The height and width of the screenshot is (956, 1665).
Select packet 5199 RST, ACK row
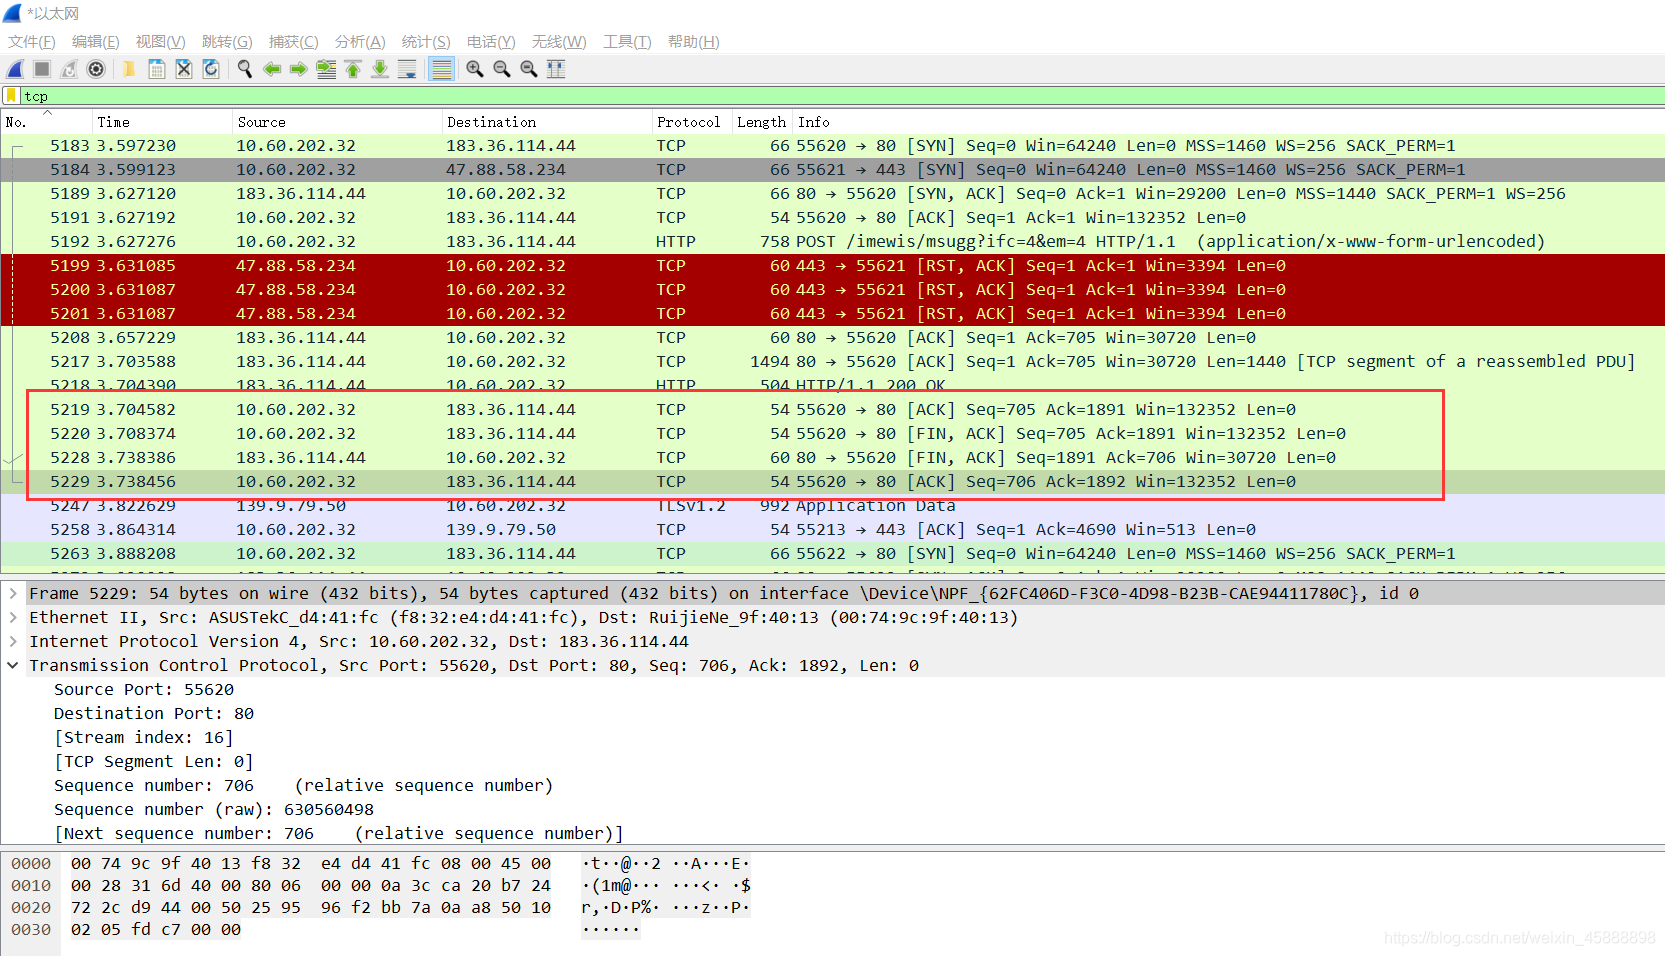click(x=832, y=265)
